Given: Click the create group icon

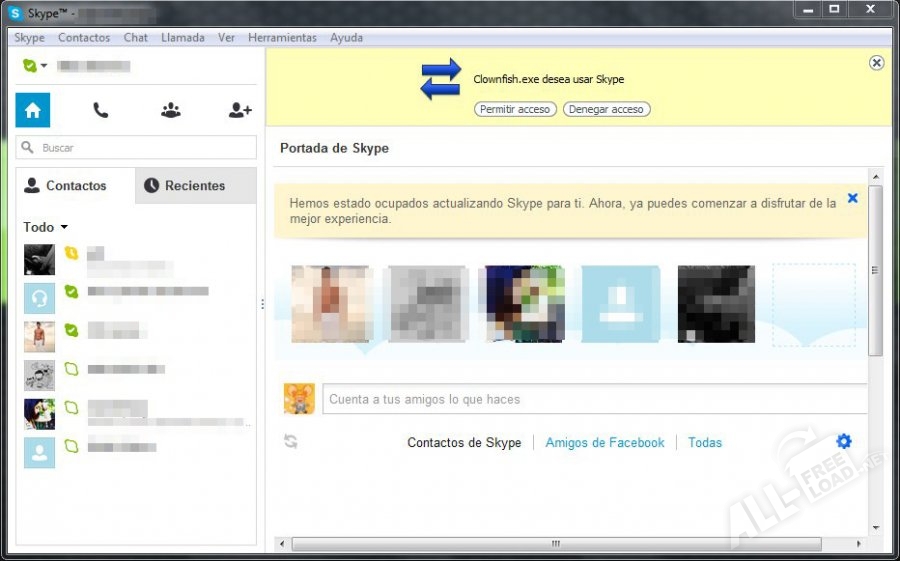Looking at the screenshot, I should 171,110.
